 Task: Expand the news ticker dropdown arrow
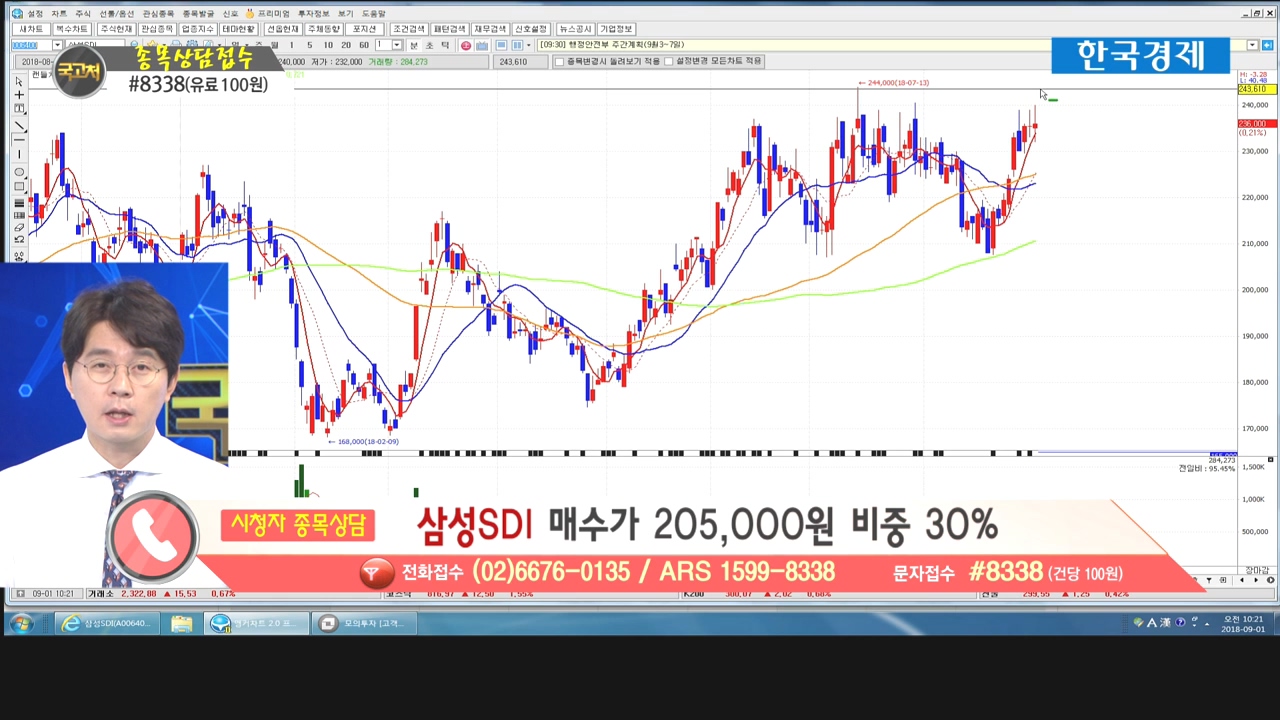click(1252, 45)
